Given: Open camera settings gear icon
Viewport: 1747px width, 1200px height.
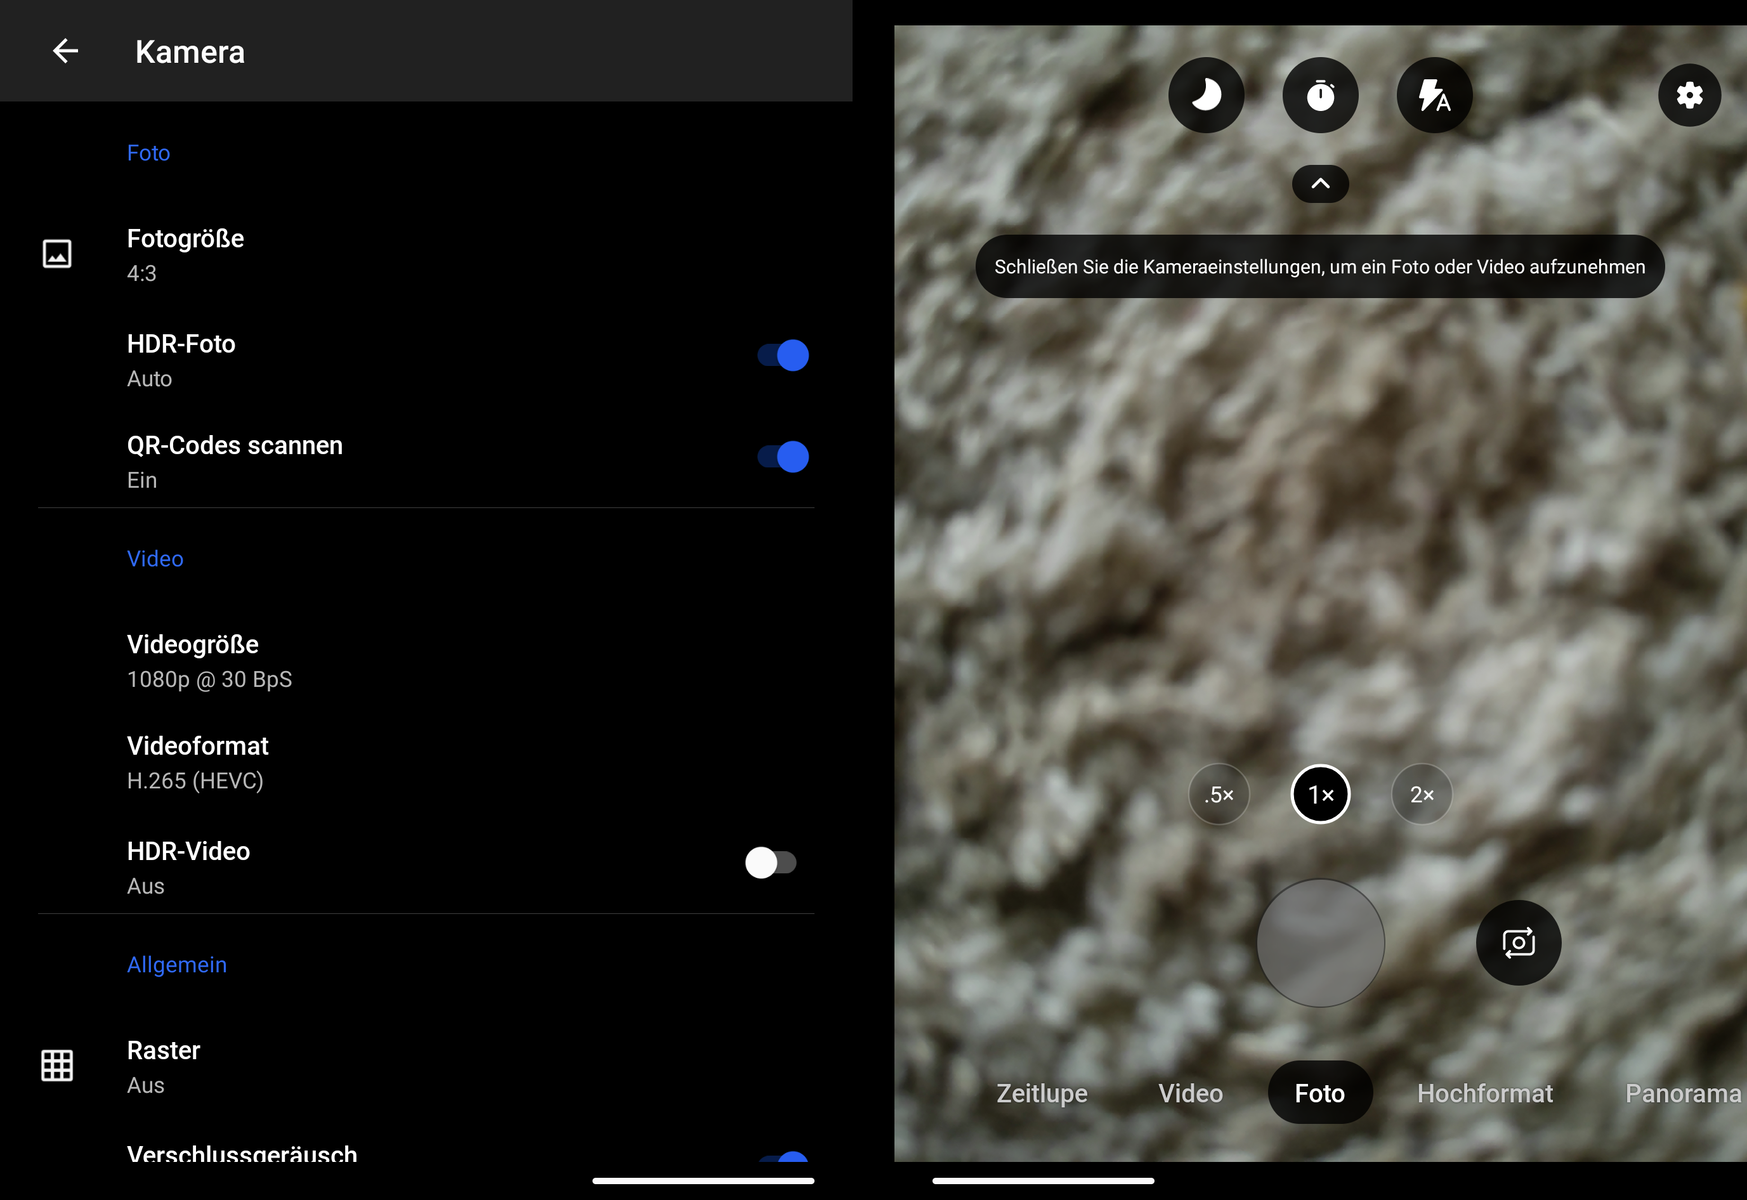Looking at the screenshot, I should [1689, 95].
